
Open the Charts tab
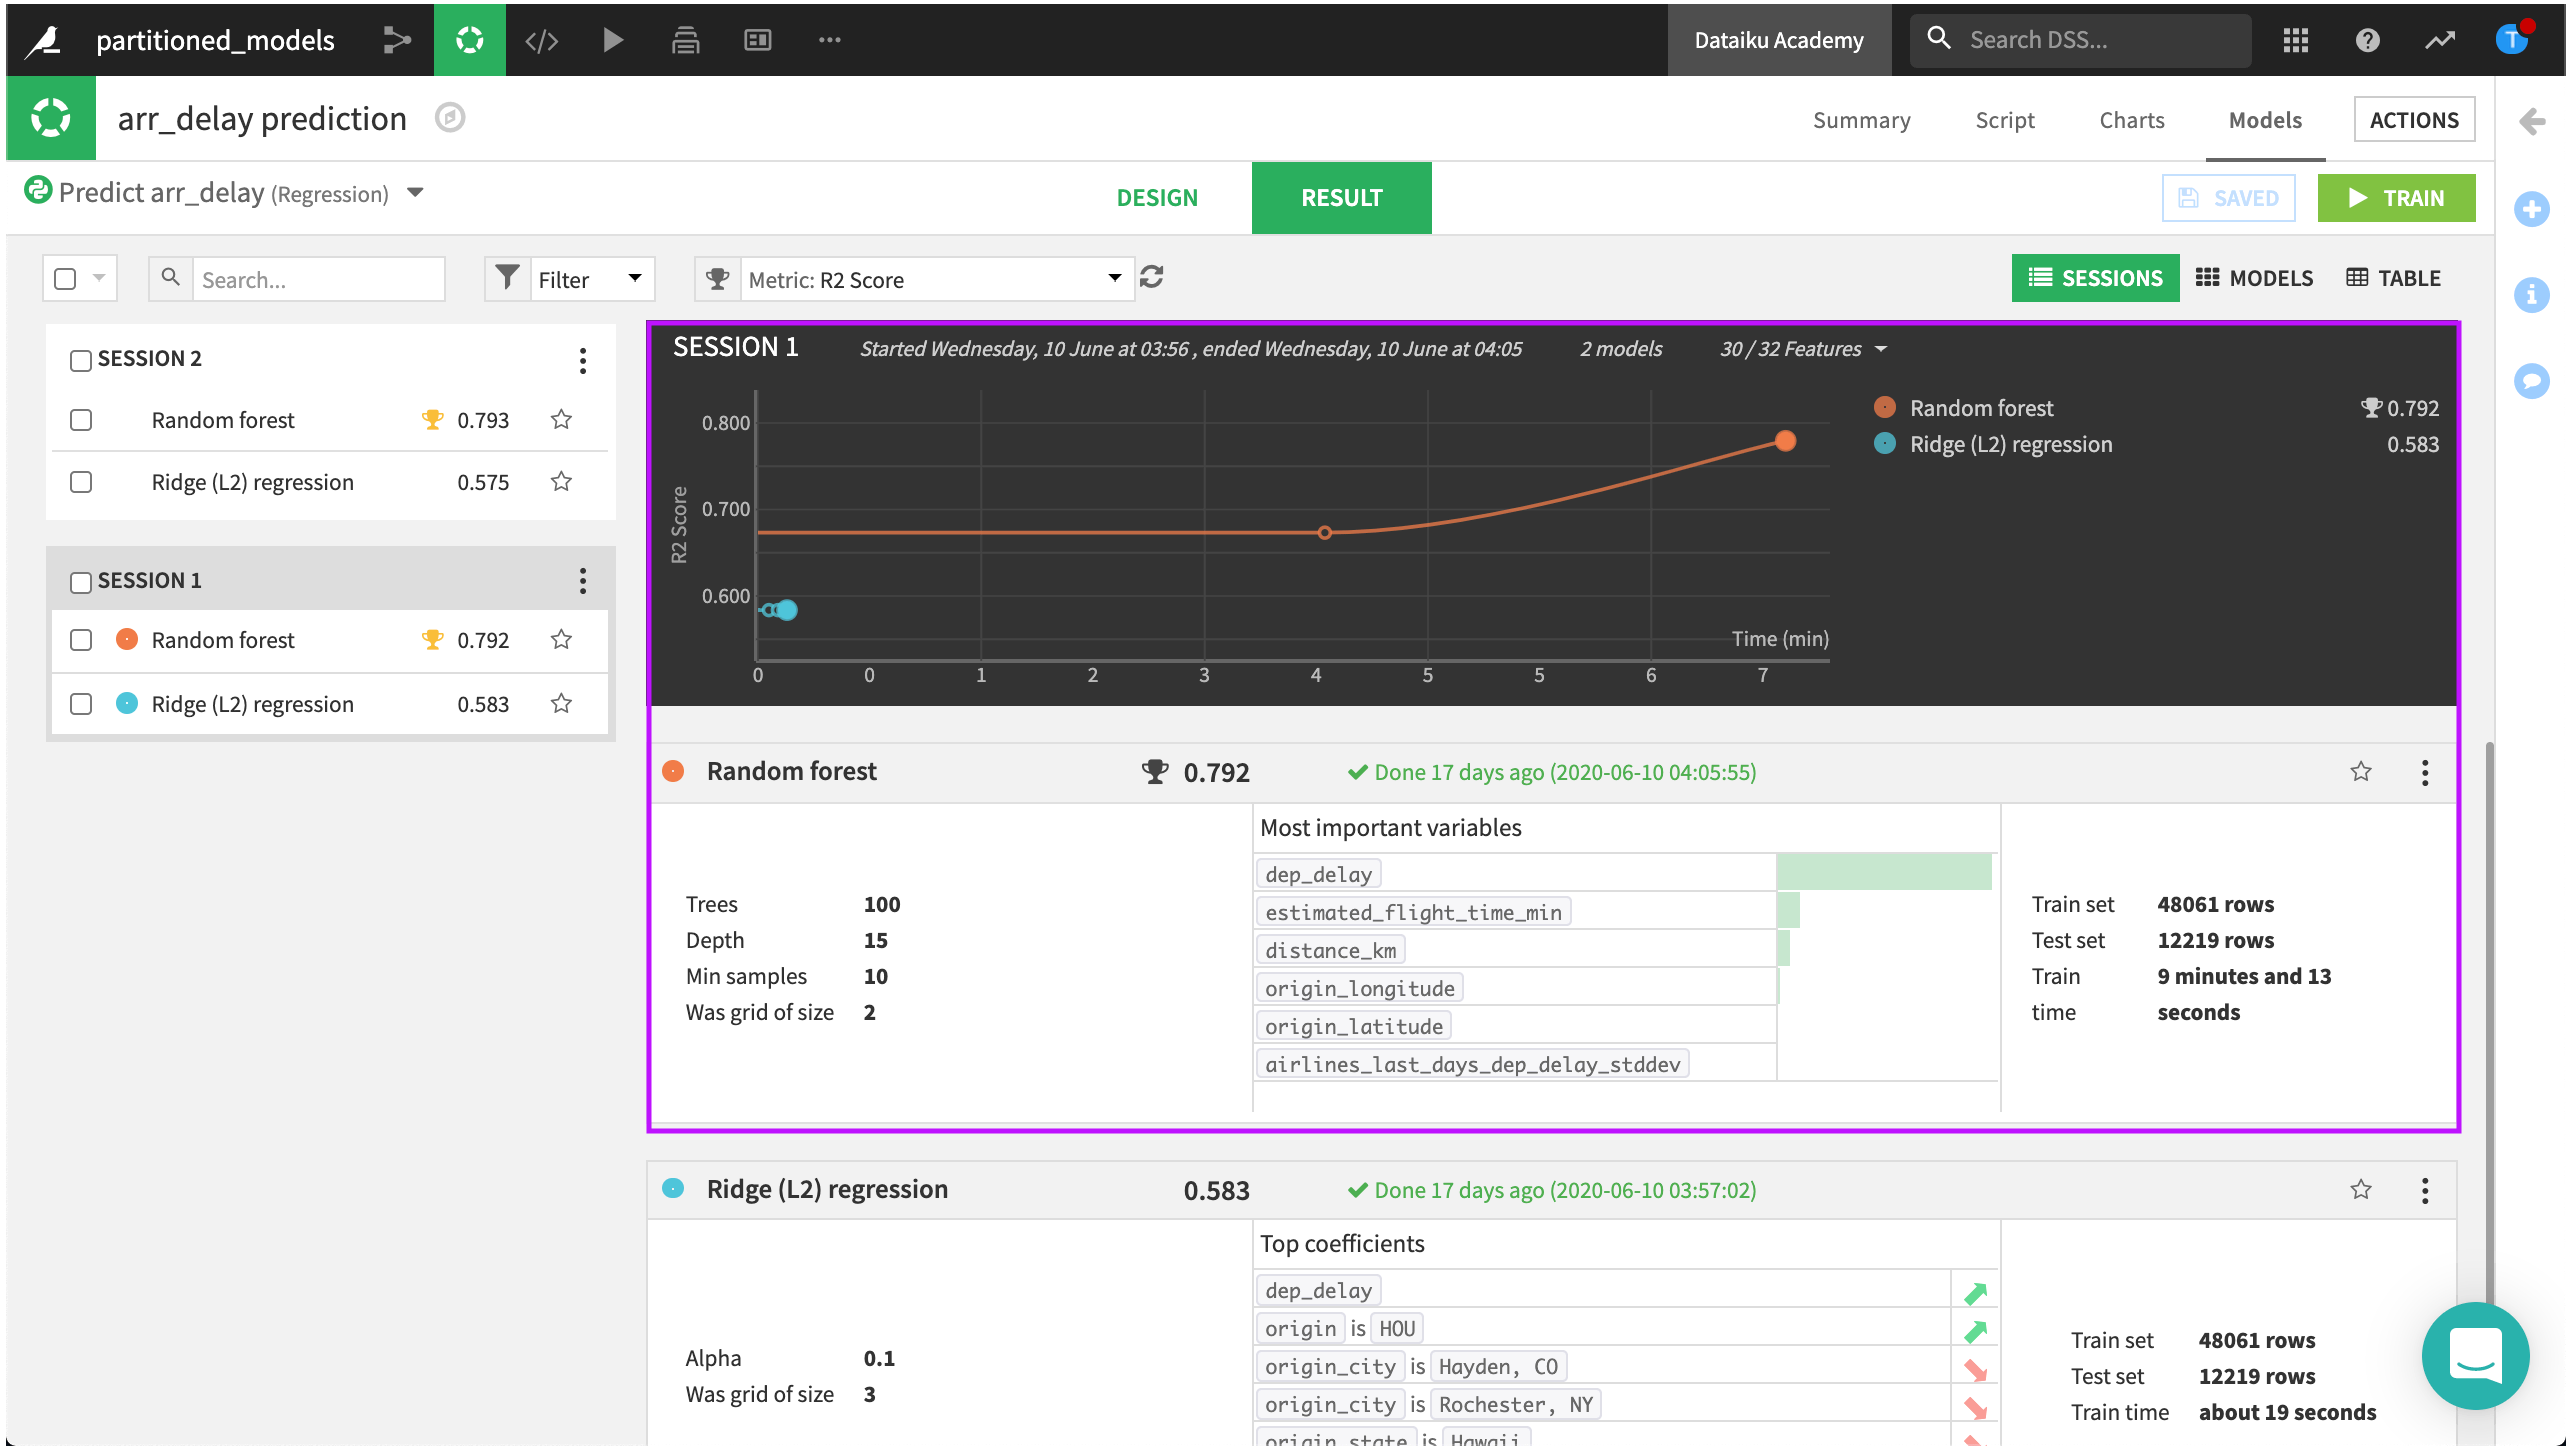point(2131,120)
